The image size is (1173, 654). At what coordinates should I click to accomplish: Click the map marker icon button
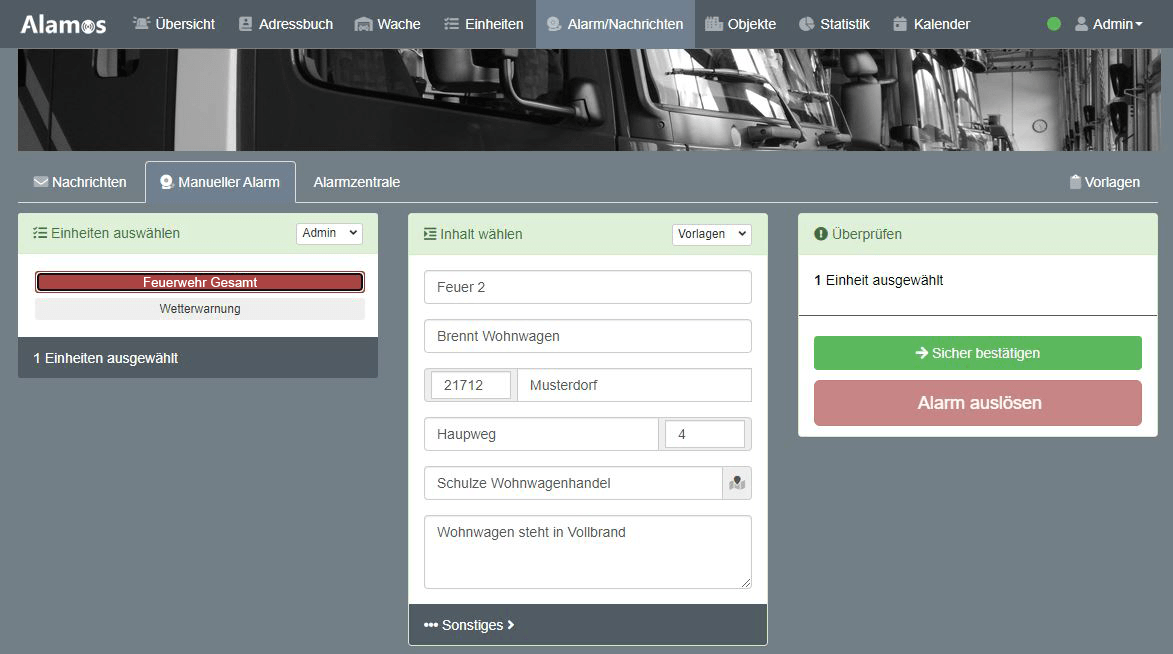click(x=737, y=483)
